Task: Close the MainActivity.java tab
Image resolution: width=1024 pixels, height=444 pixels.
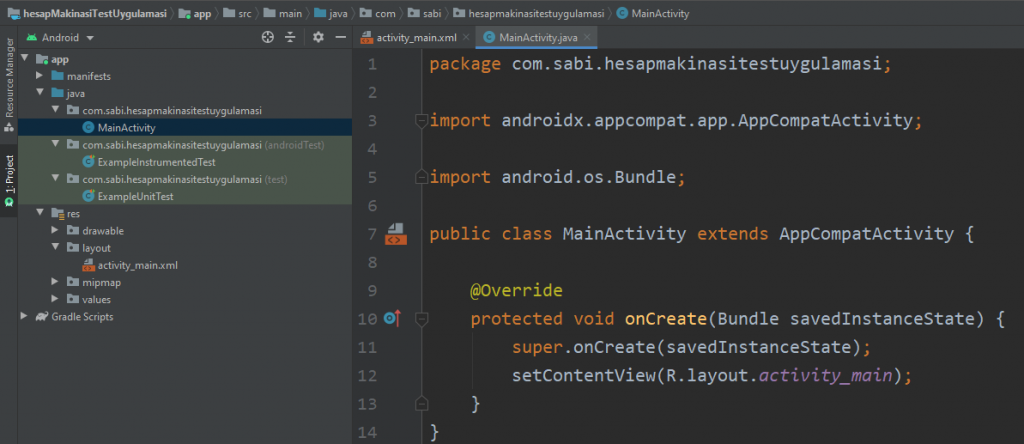Action: [x=587, y=38]
